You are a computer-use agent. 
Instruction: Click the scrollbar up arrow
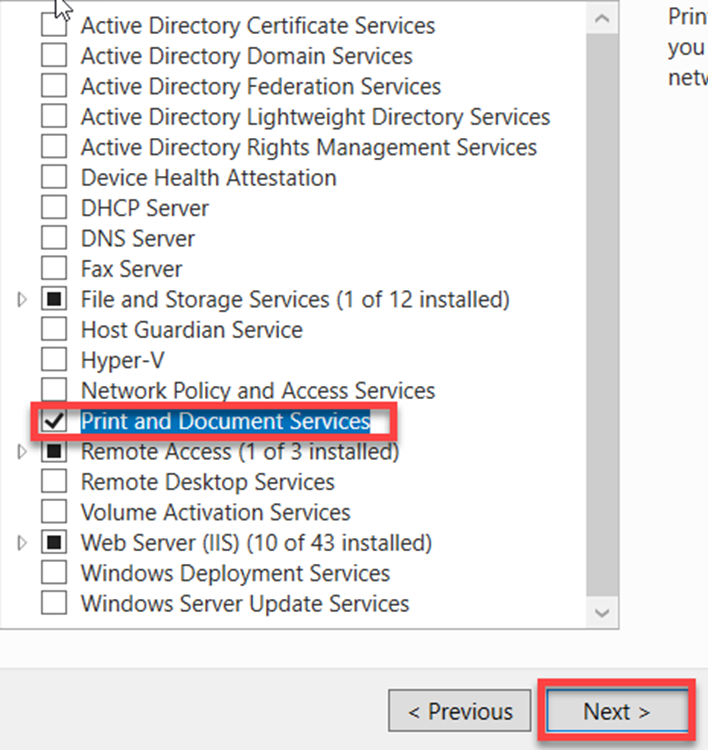pos(603,18)
